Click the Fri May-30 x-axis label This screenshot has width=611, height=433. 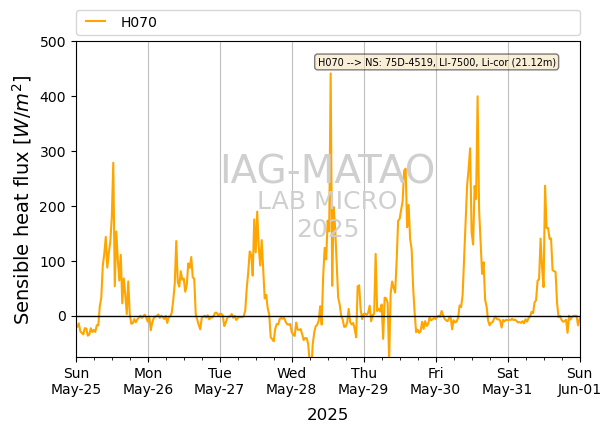coord(435,381)
